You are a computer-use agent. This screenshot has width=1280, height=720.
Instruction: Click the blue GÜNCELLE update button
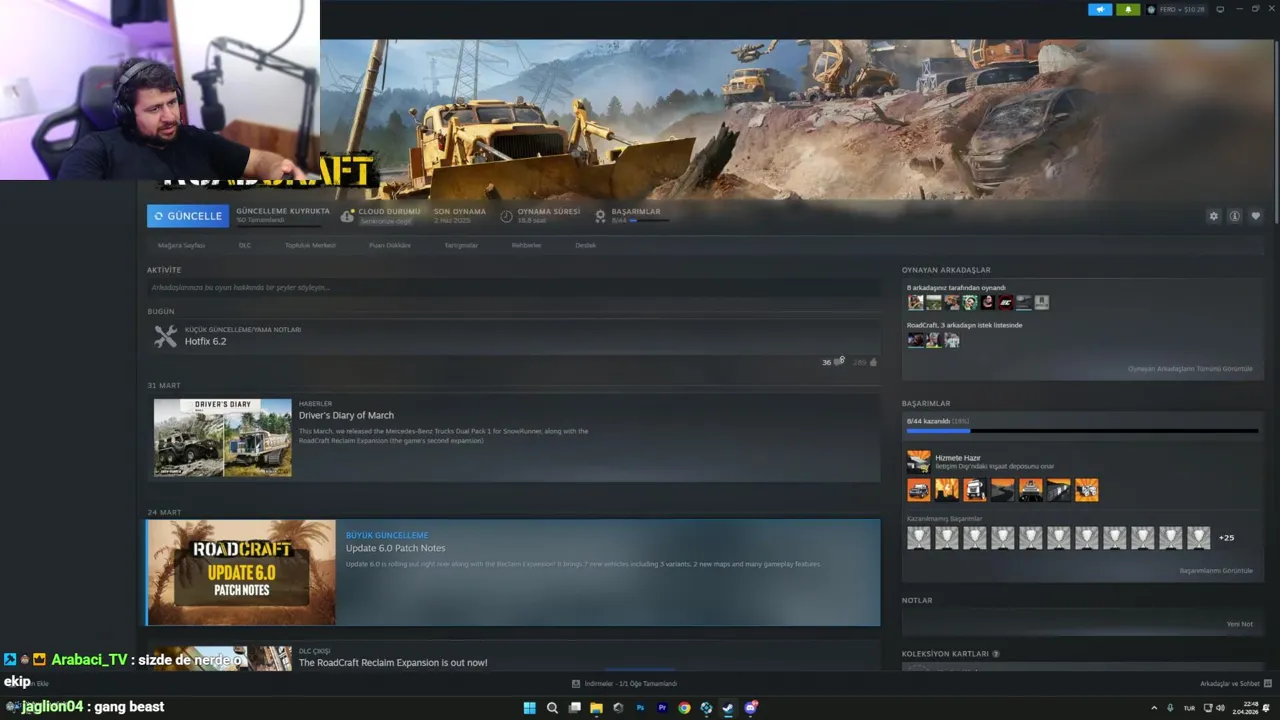click(x=188, y=216)
